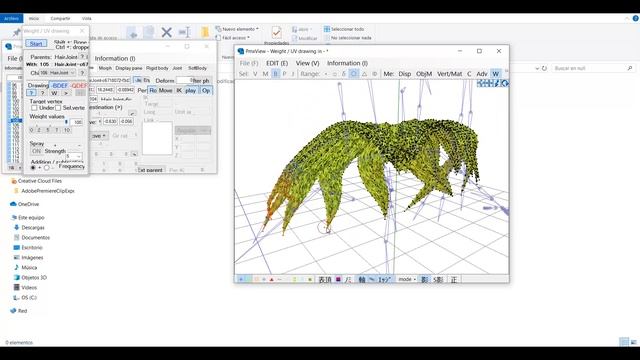Toggle the W weight drawing button

[x=496, y=74]
